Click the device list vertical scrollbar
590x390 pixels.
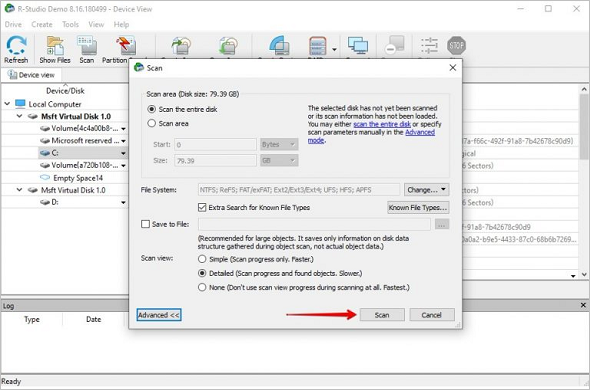pos(584,182)
